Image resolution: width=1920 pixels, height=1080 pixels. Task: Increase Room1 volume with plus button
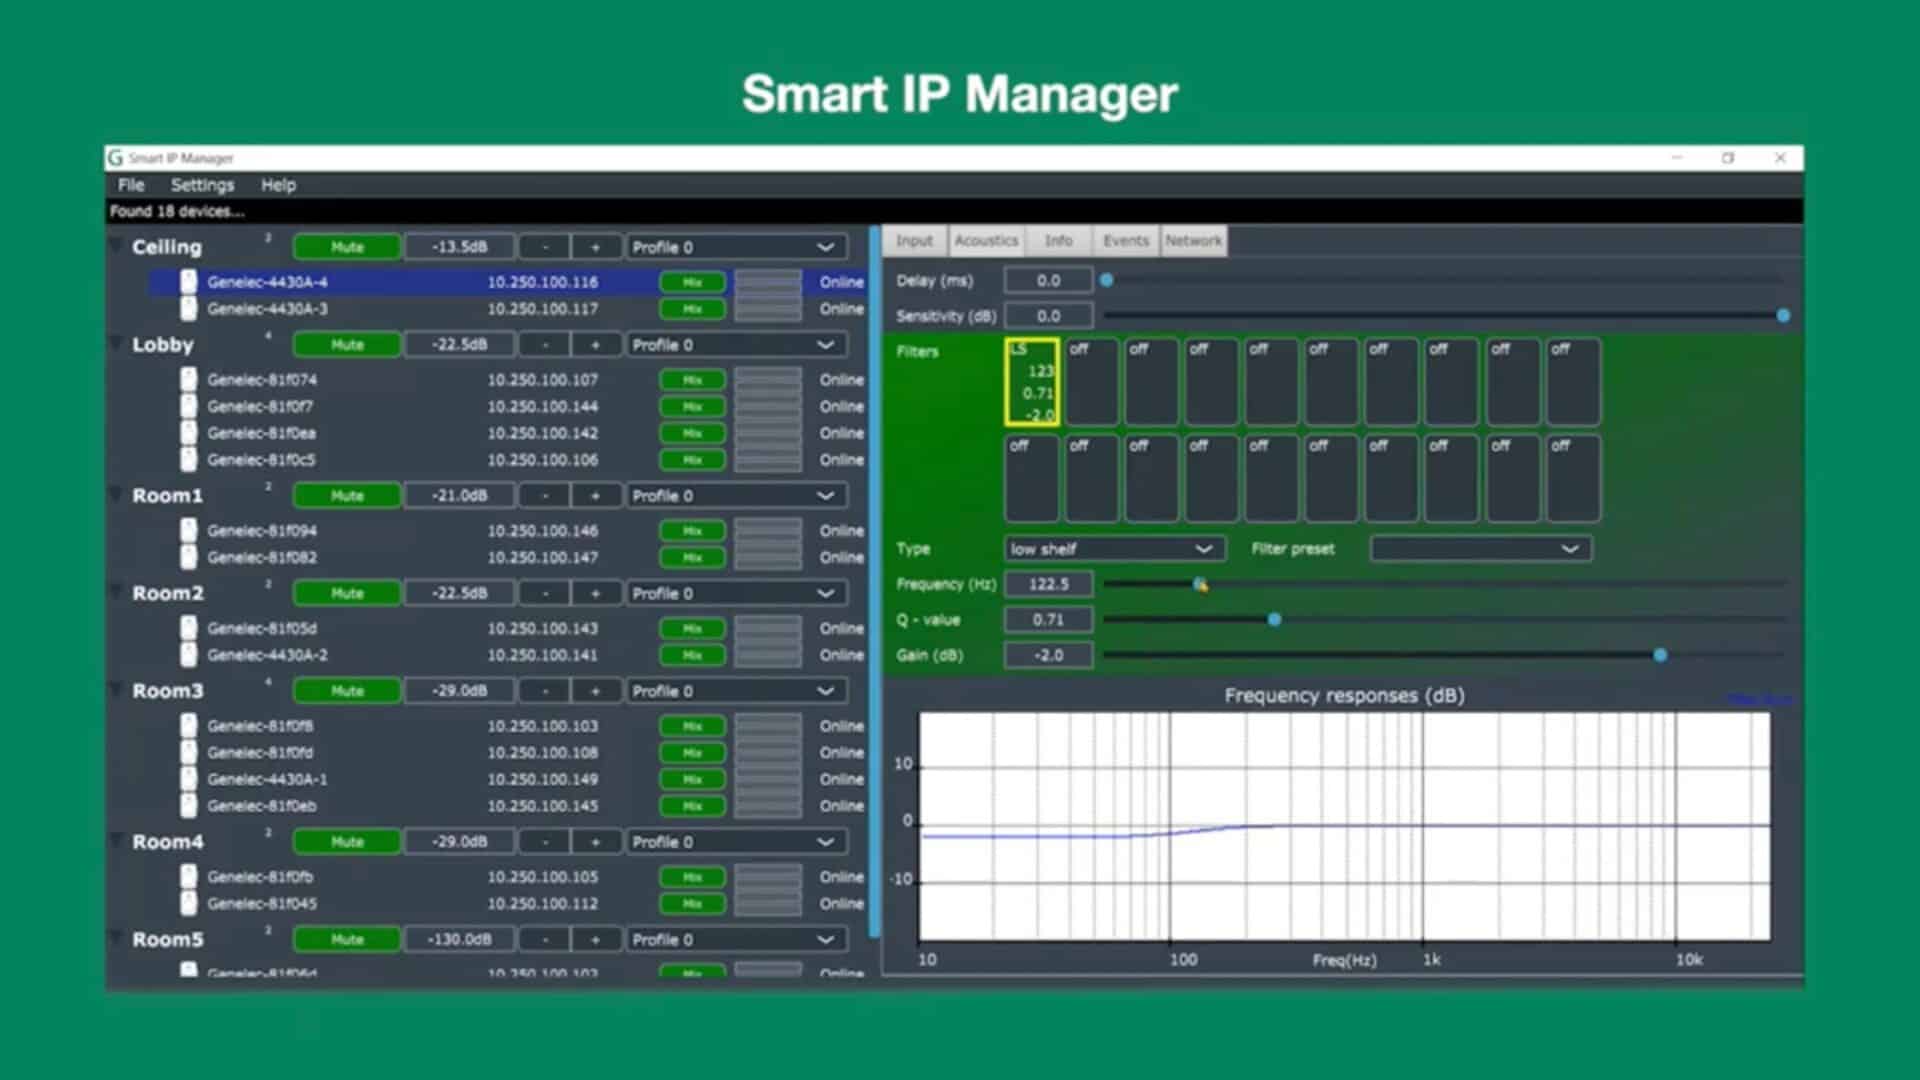tap(596, 496)
